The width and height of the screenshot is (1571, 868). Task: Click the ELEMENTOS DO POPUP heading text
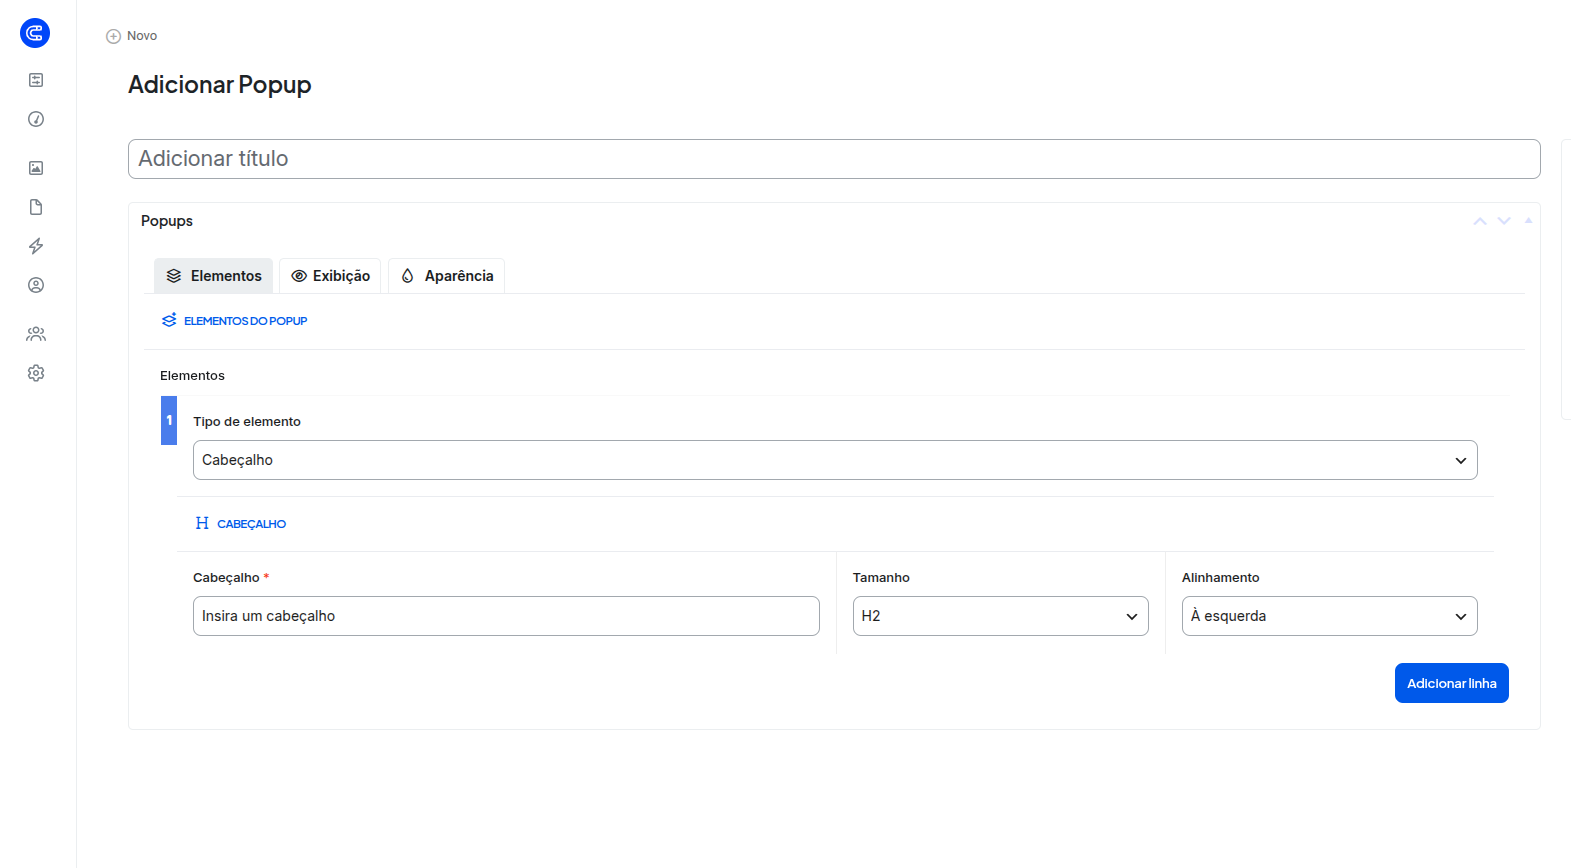tap(245, 321)
